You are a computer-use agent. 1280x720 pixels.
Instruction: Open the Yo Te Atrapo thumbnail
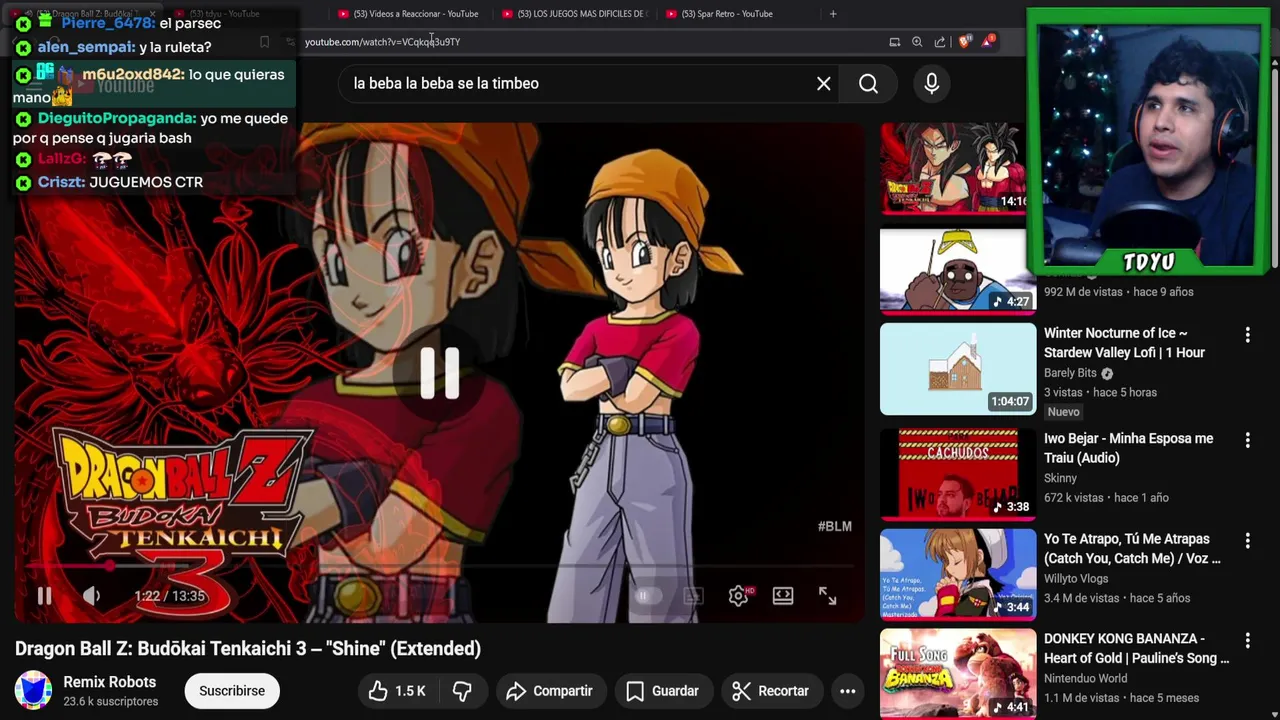click(x=958, y=574)
